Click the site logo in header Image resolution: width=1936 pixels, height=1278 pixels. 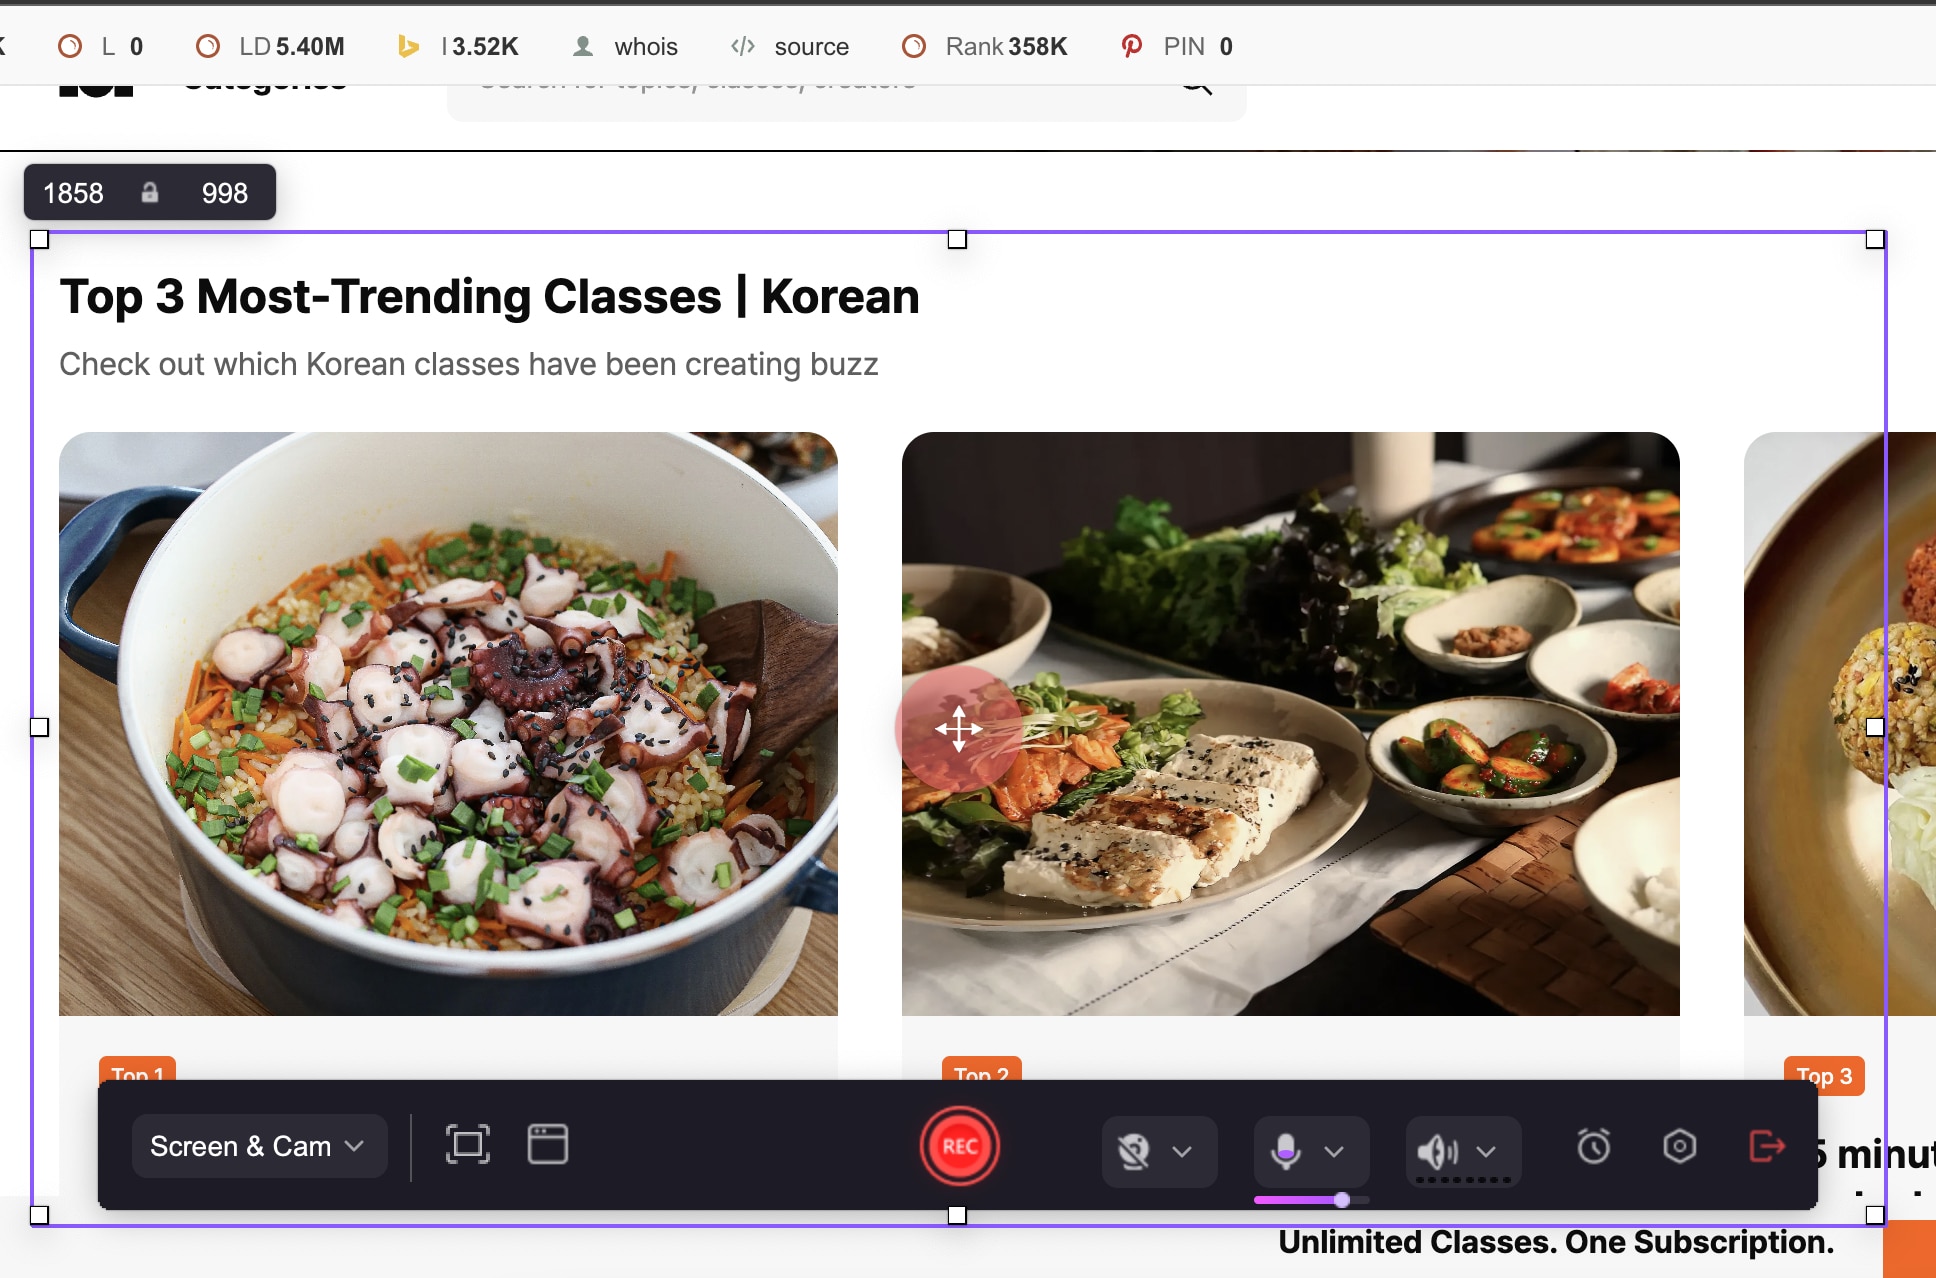(96, 90)
